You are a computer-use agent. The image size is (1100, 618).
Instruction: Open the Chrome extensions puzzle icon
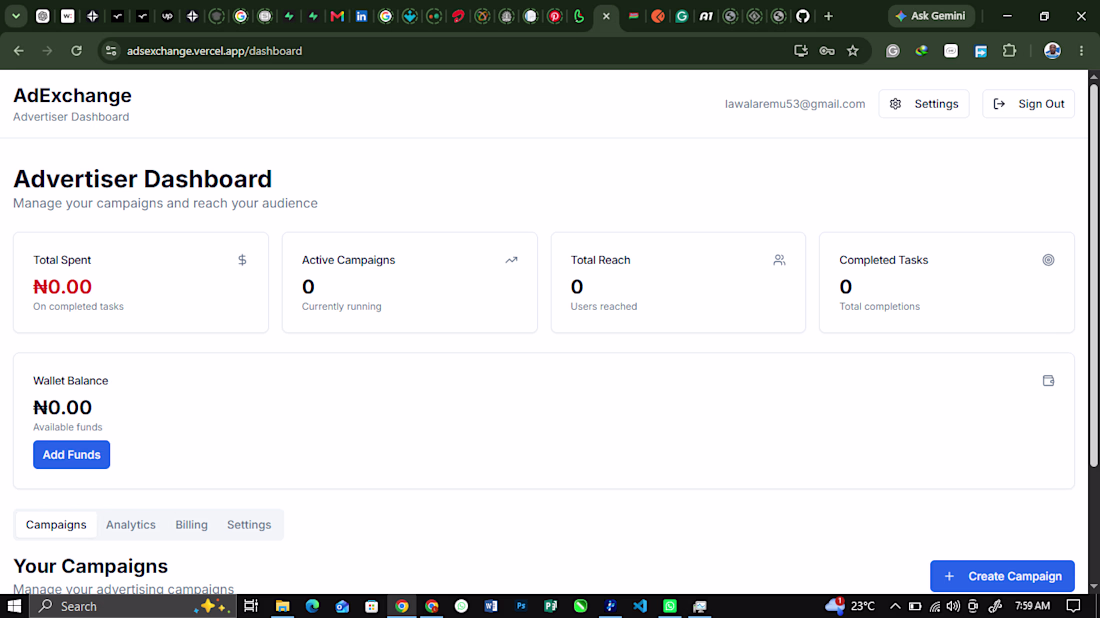coord(1010,51)
